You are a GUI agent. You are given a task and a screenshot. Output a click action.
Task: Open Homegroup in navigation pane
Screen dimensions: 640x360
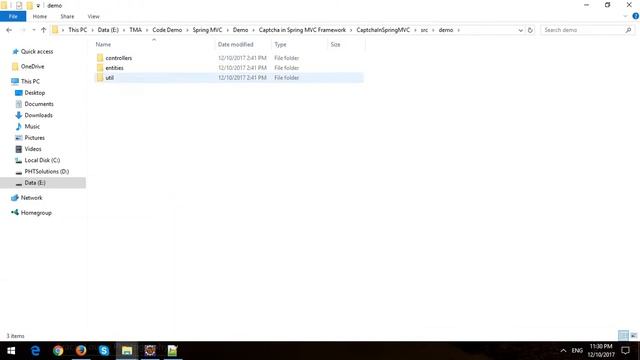click(36, 213)
